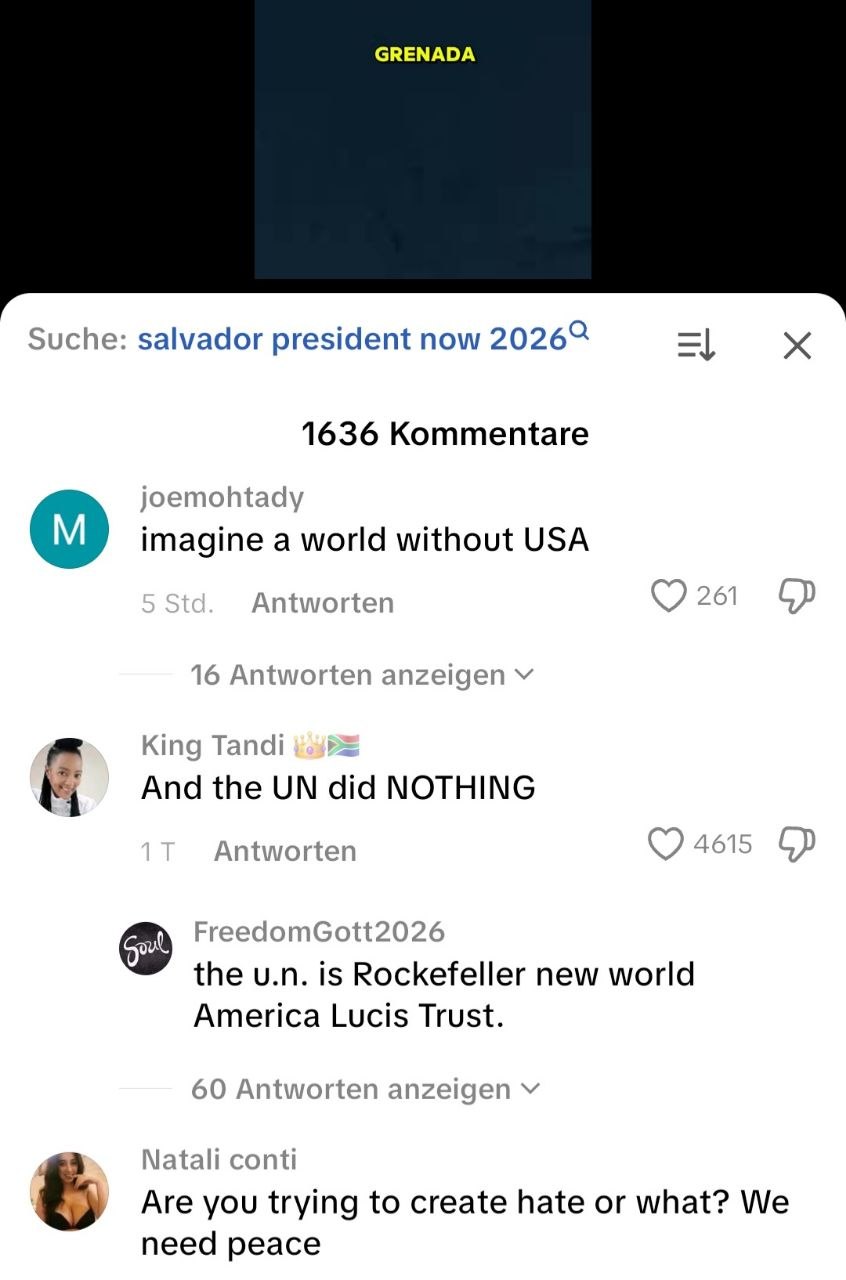Image resolution: width=846 pixels, height=1280 pixels.
Task: Dislike joemohtady's comment
Action: 796,596
